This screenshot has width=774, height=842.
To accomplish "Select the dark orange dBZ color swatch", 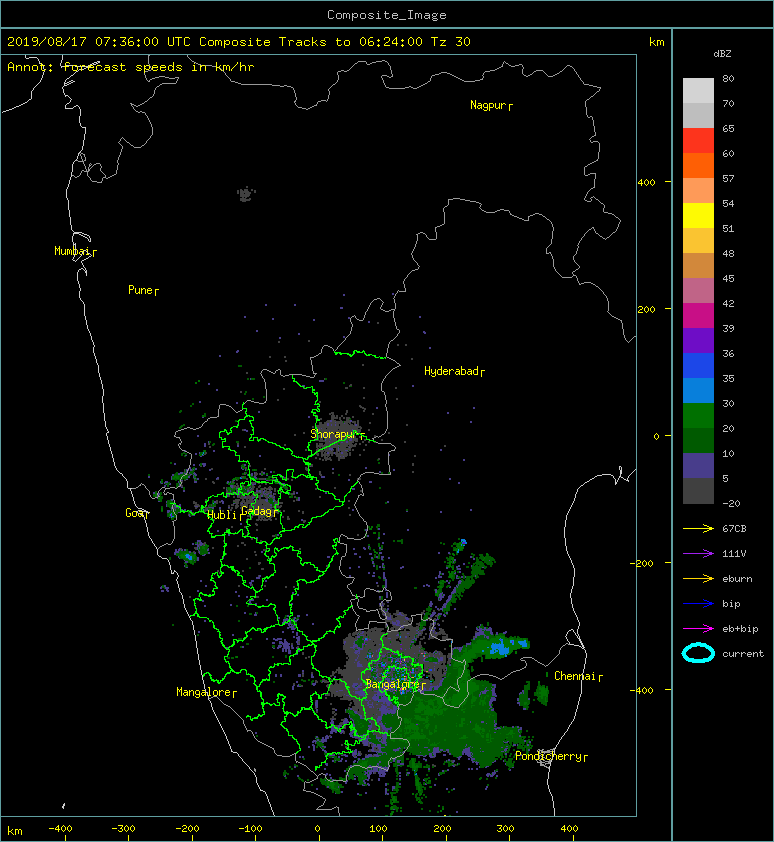I will point(698,165).
